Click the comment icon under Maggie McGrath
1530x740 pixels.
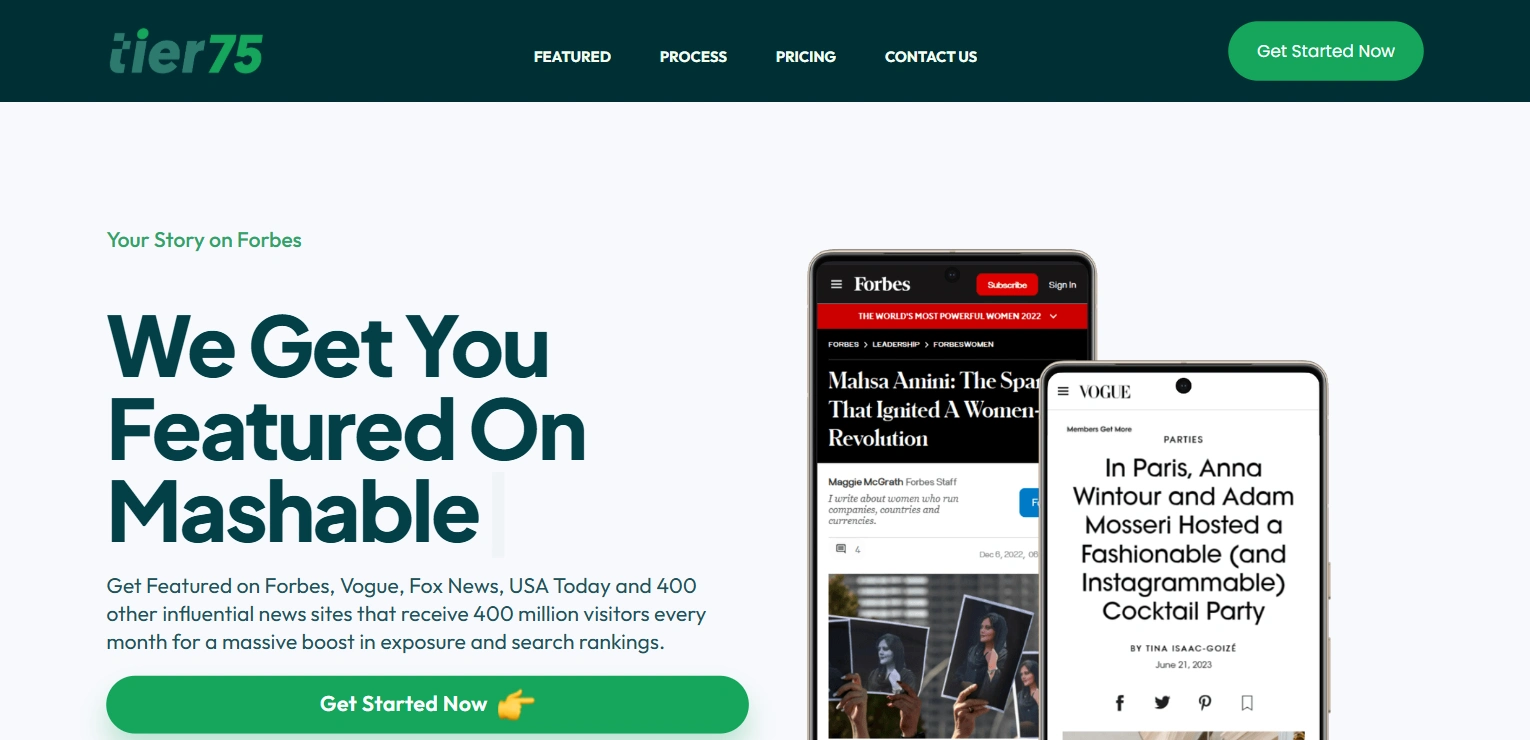841,549
